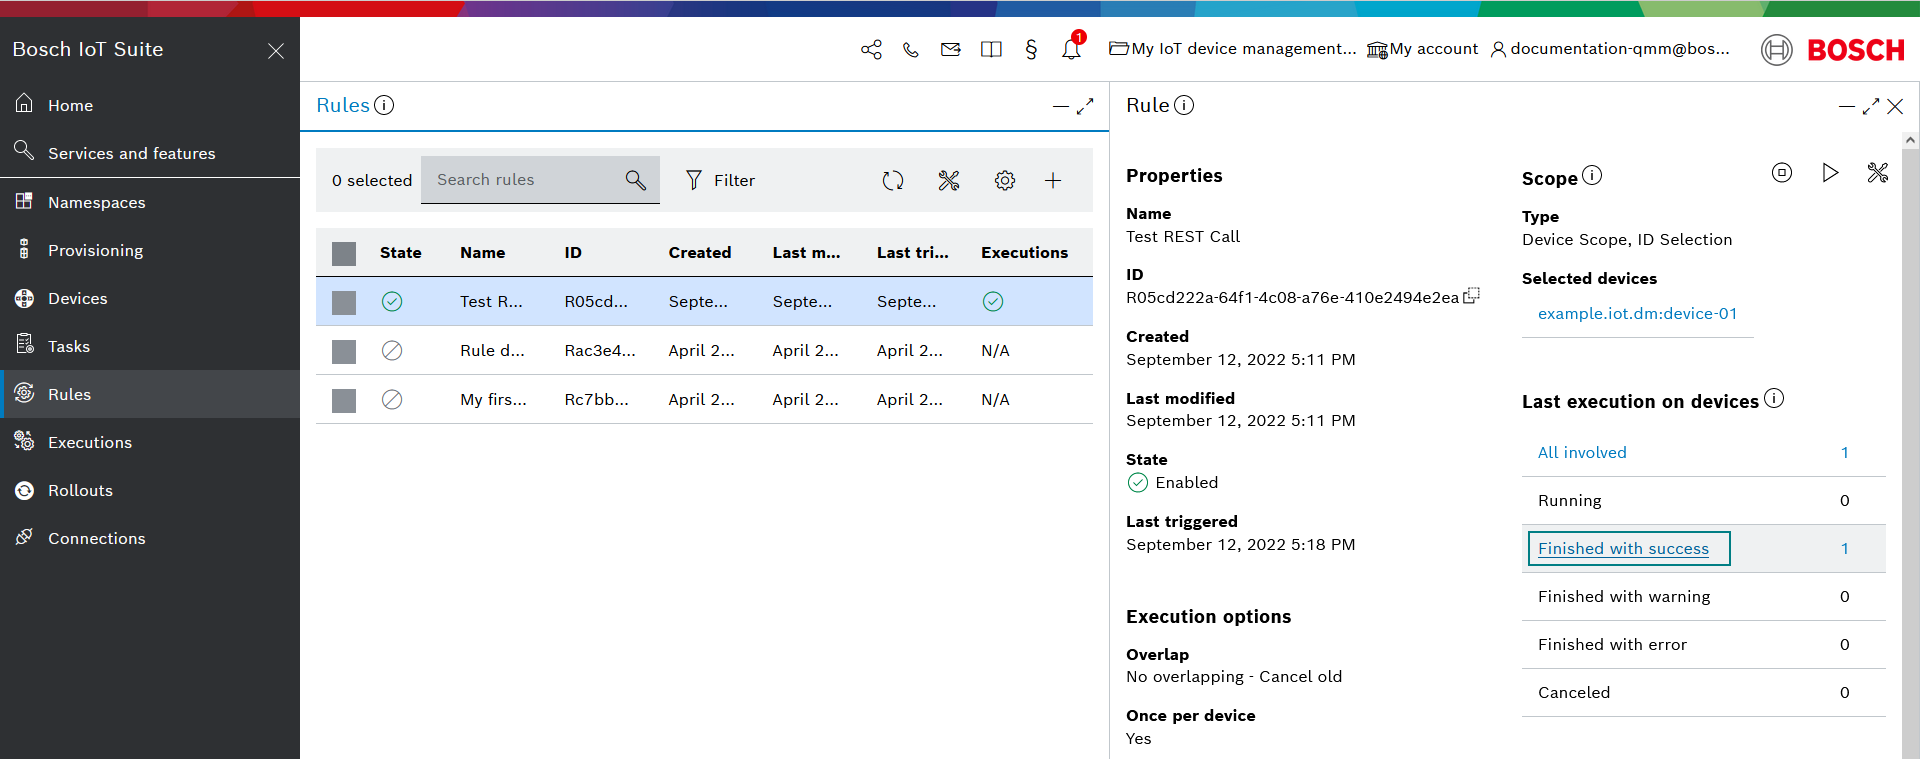Click the share icon in top bar
Screen dimensions: 1920x759
pyautogui.click(x=871, y=49)
